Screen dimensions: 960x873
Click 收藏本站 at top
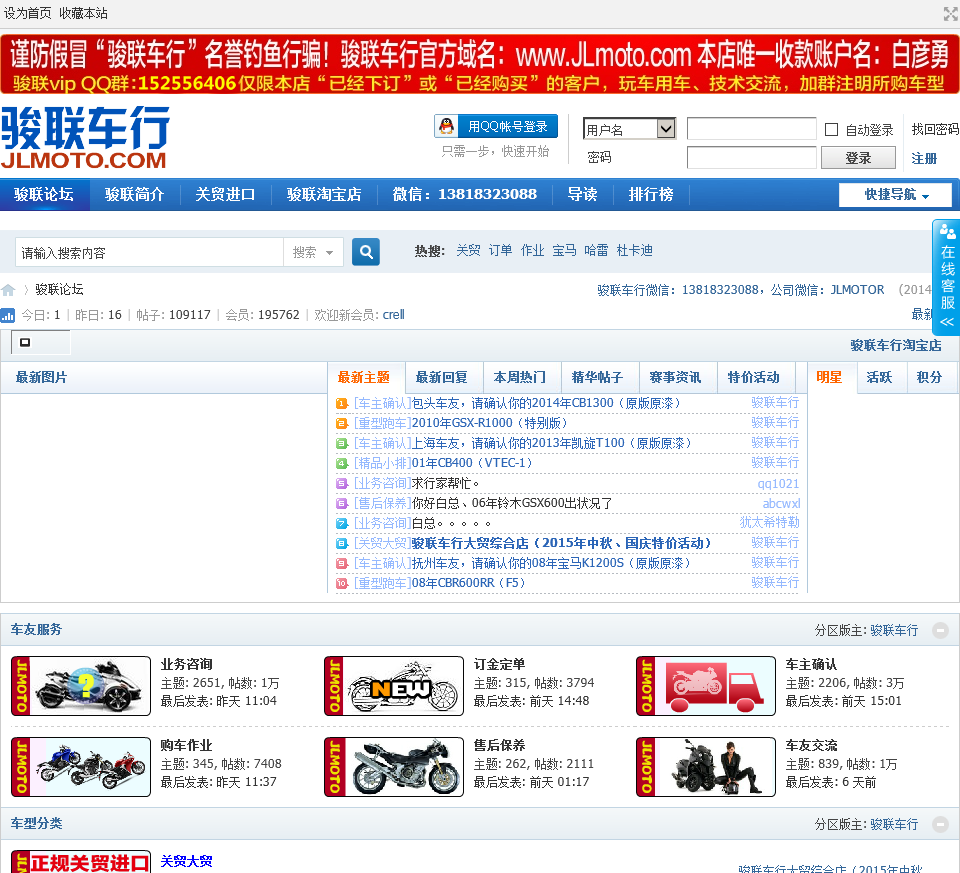[x=83, y=13]
